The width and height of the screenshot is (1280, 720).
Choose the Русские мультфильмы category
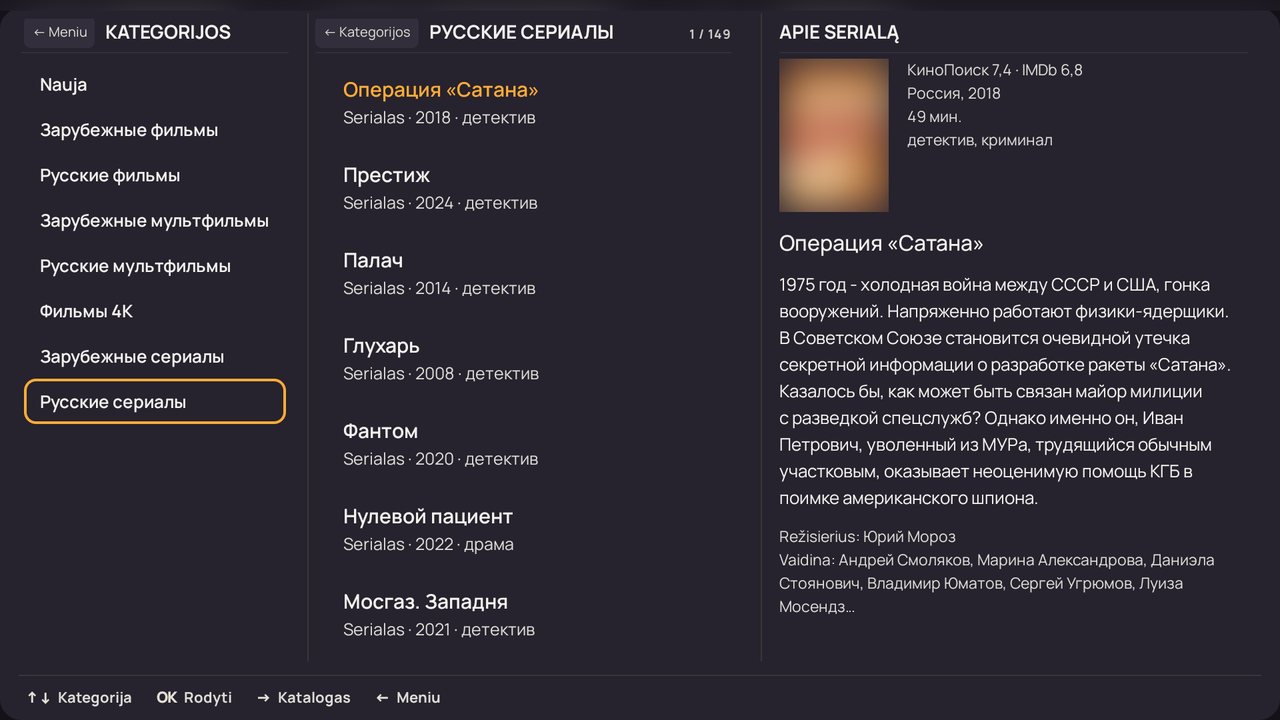pyautogui.click(x=155, y=266)
